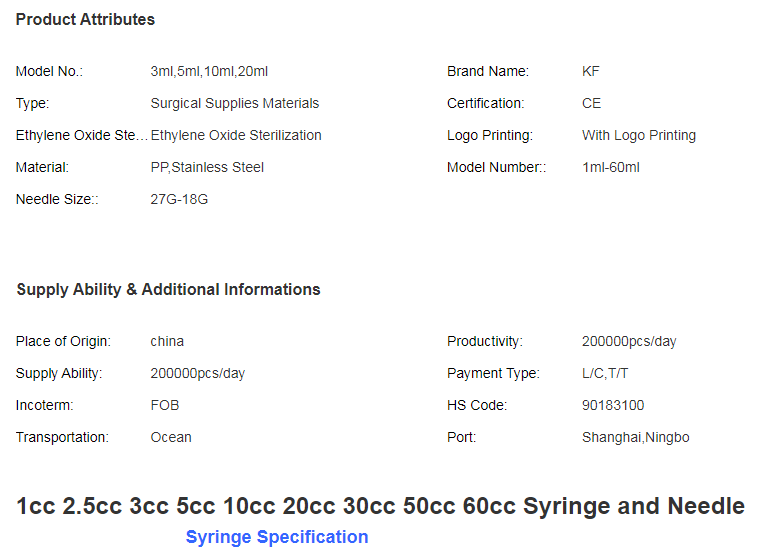Click the Productivity 200000pcs/day value
This screenshot has height=550, width=757.
coord(629,341)
